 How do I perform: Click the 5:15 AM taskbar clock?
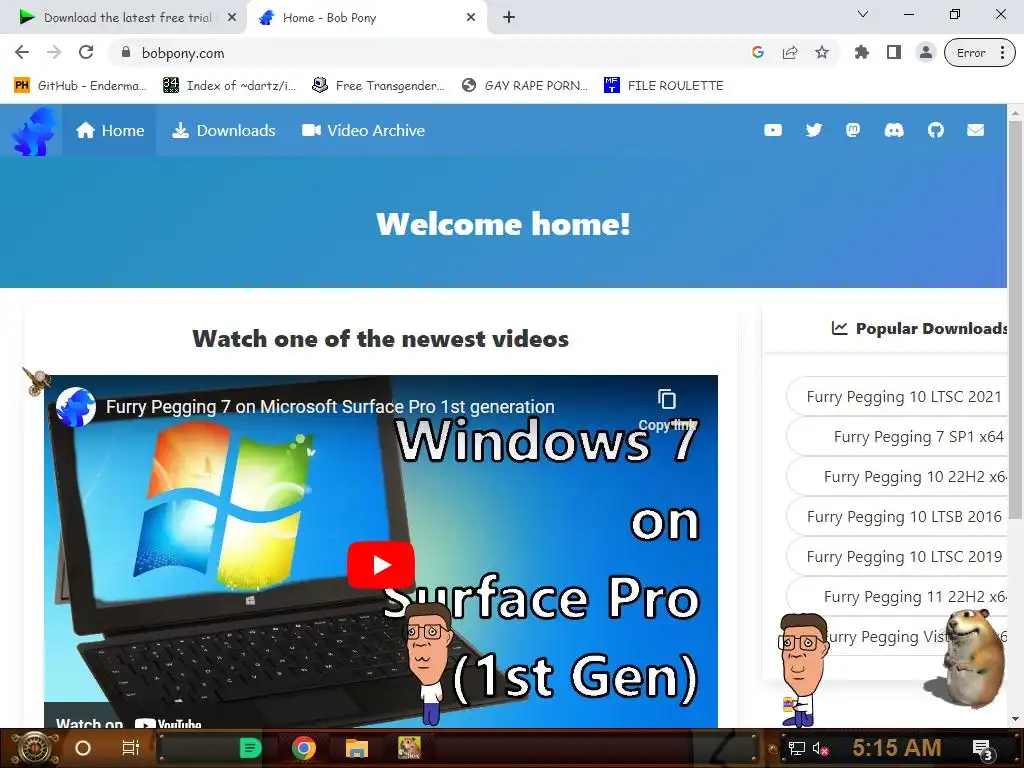pyautogui.click(x=896, y=748)
